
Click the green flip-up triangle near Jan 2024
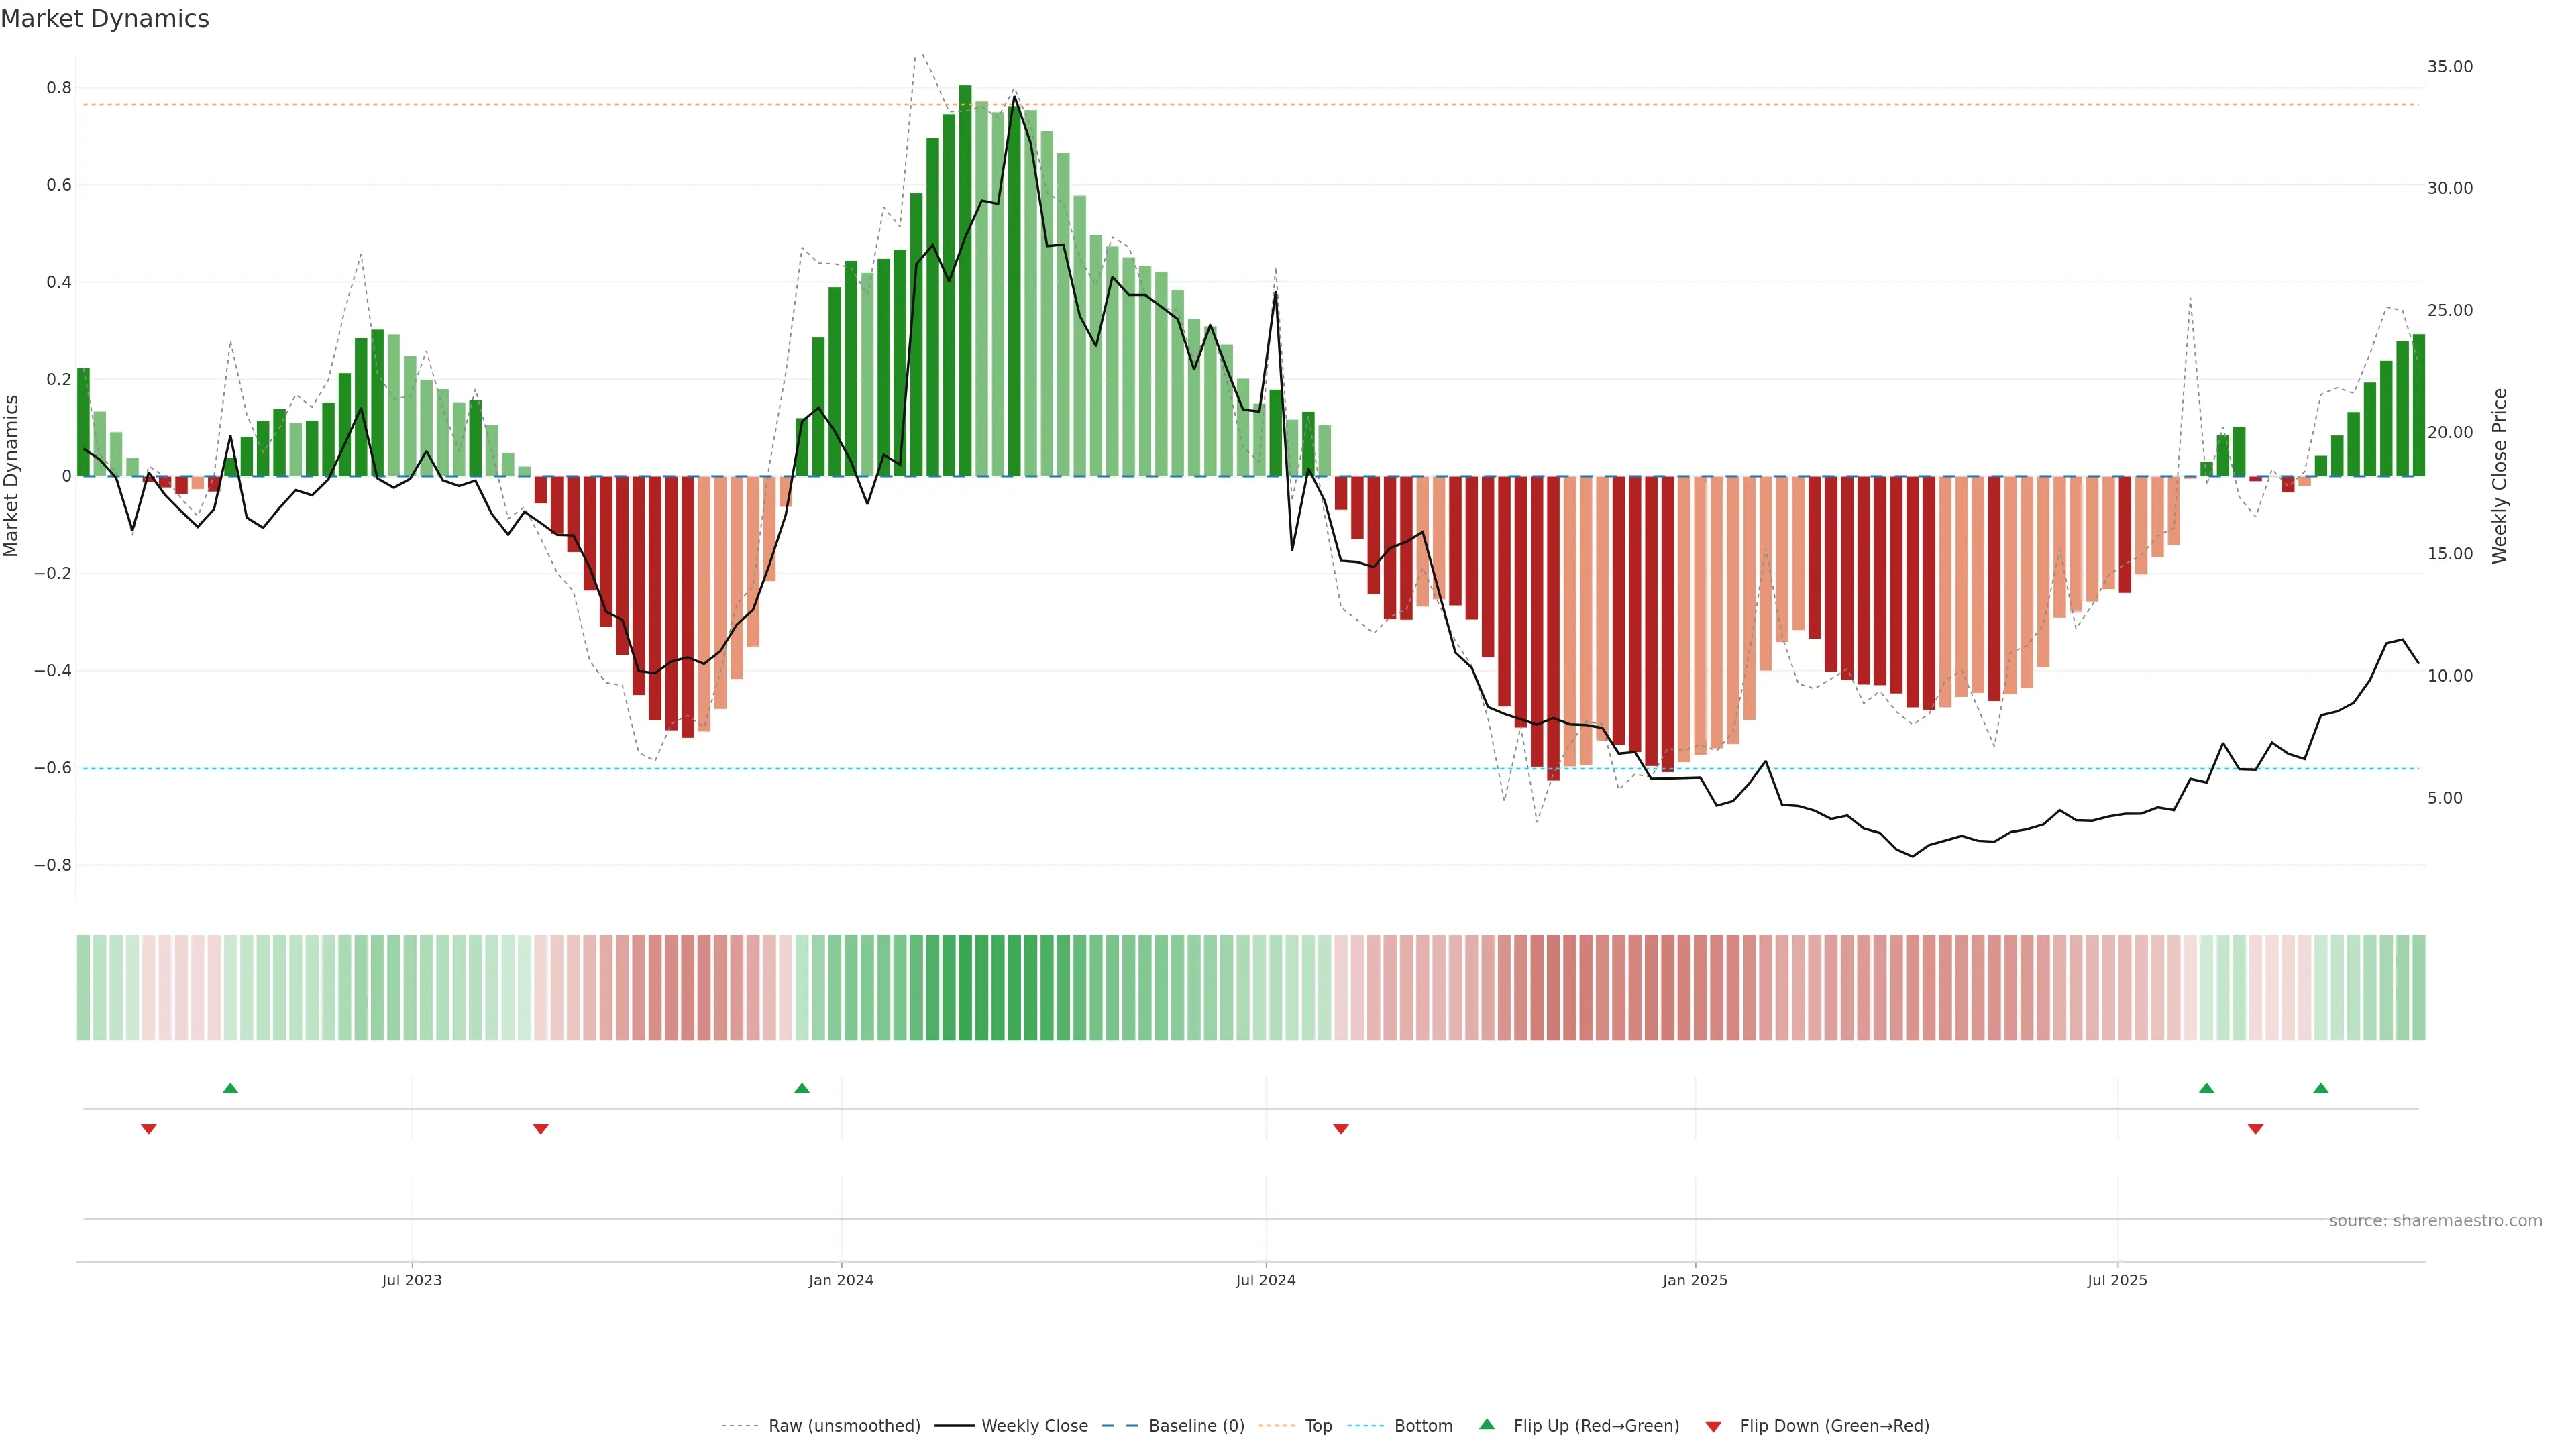[801, 1088]
